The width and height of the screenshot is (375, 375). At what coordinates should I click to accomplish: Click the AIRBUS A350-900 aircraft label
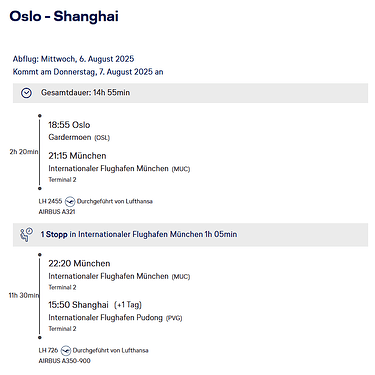(x=64, y=361)
